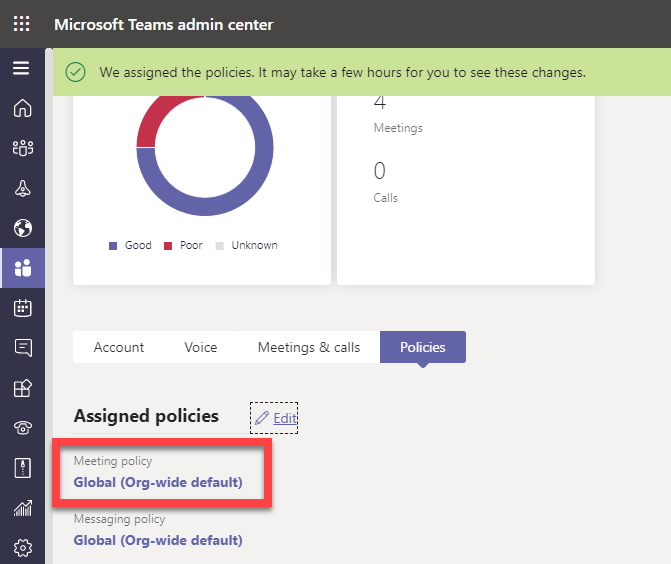This screenshot has height=564, width=671.
Task: Open the app launcher waffle menu
Action: pyautogui.click(x=22, y=24)
